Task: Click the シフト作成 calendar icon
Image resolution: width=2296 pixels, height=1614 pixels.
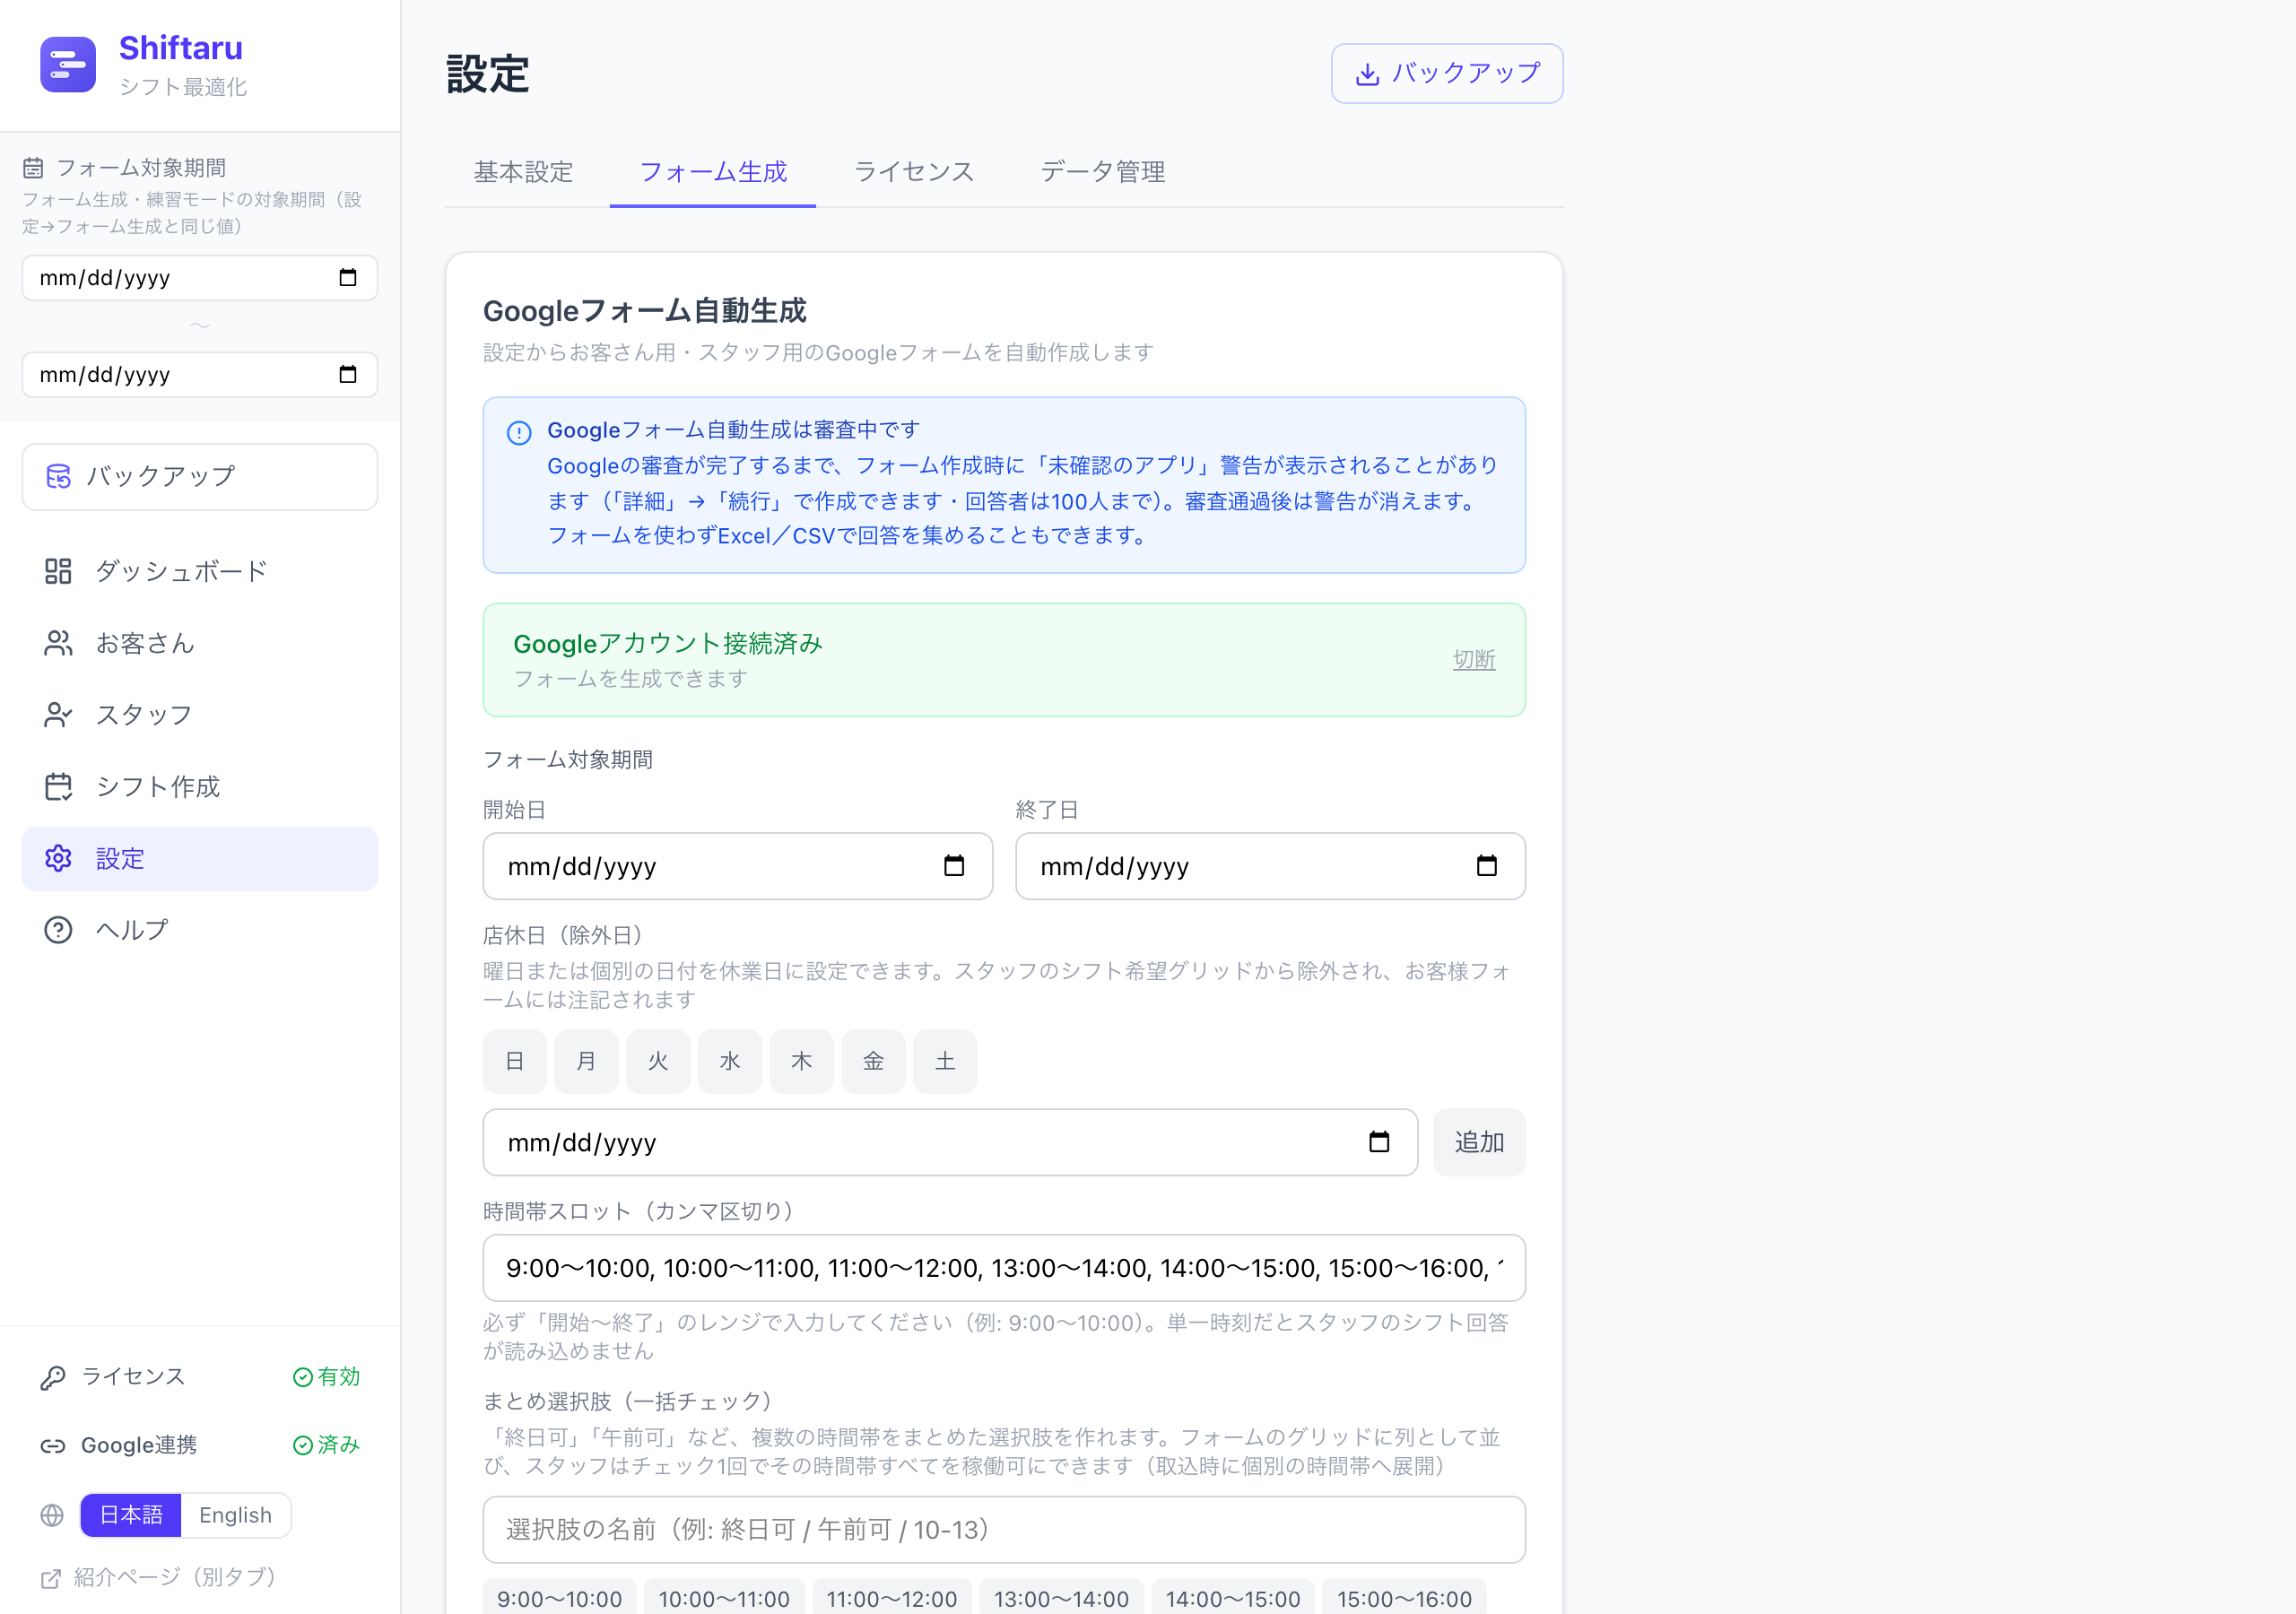Action: point(58,787)
